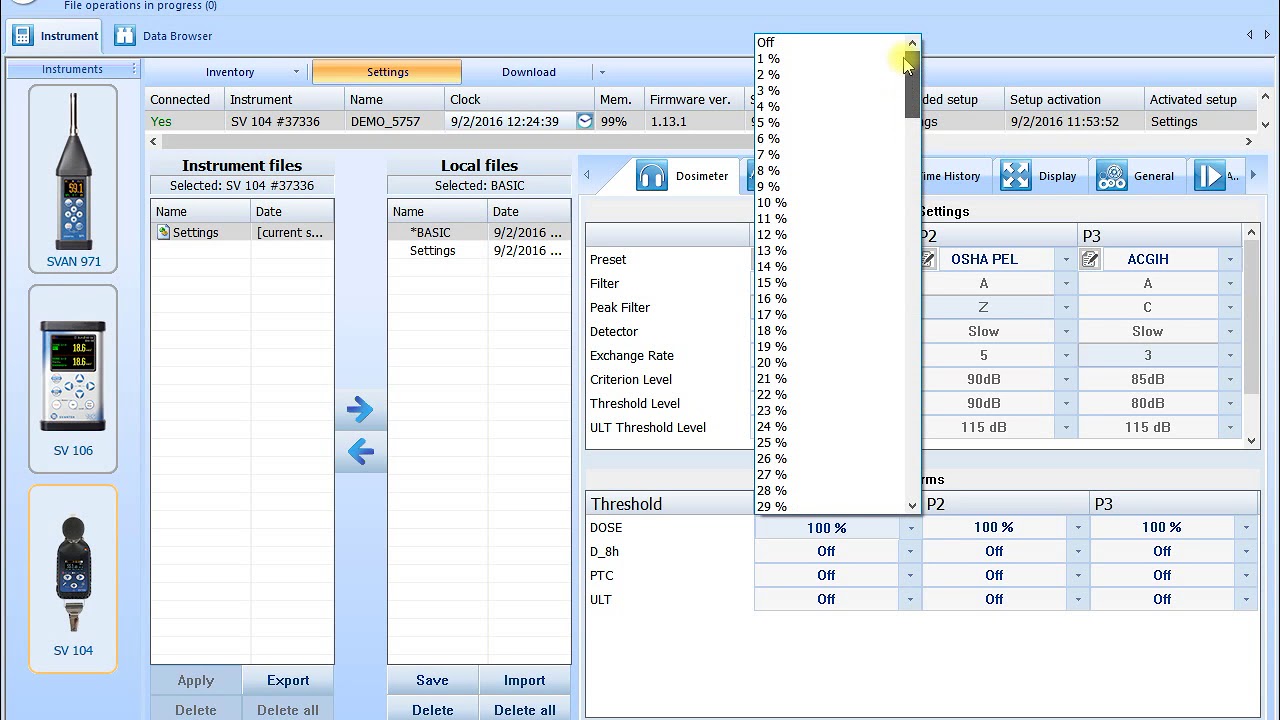
Task: Open the P3 DOSE 100 % dropdown
Action: 1246,528
